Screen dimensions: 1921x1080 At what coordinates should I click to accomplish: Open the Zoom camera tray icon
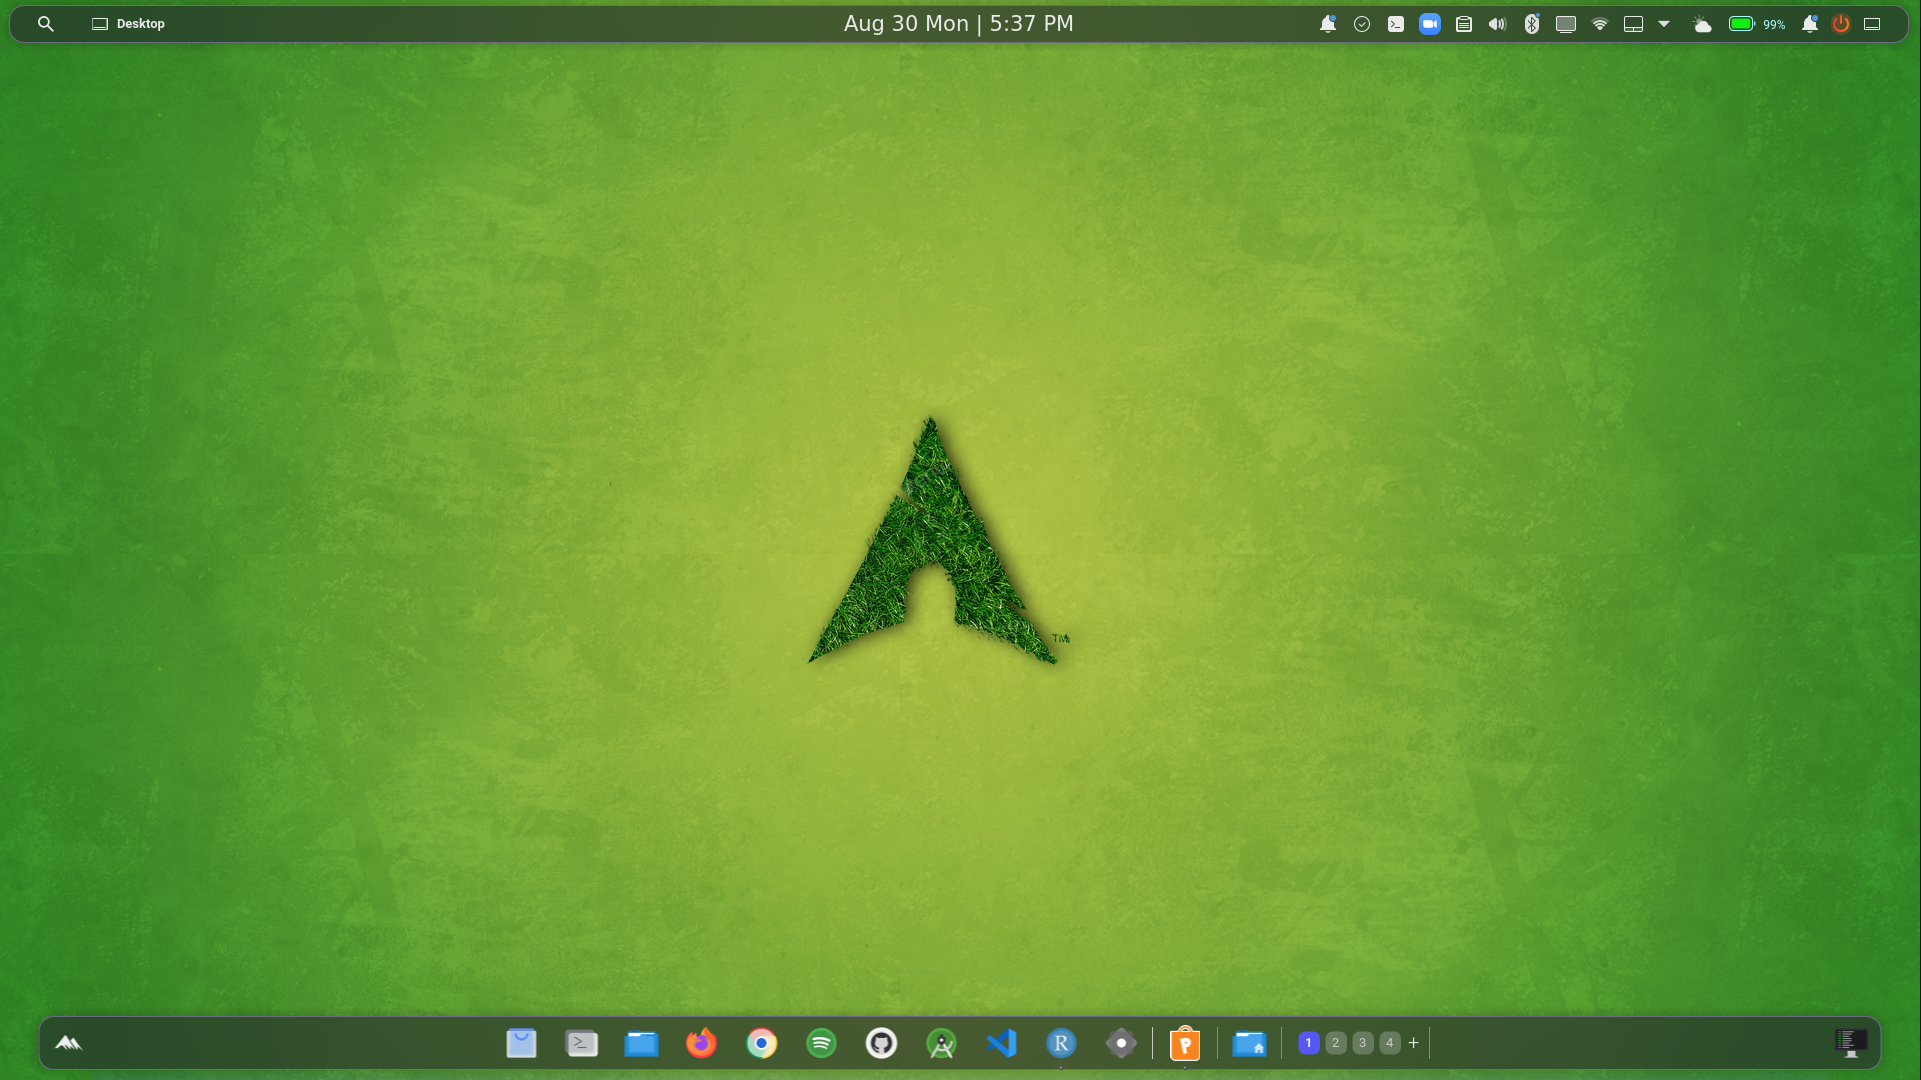(1430, 24)
